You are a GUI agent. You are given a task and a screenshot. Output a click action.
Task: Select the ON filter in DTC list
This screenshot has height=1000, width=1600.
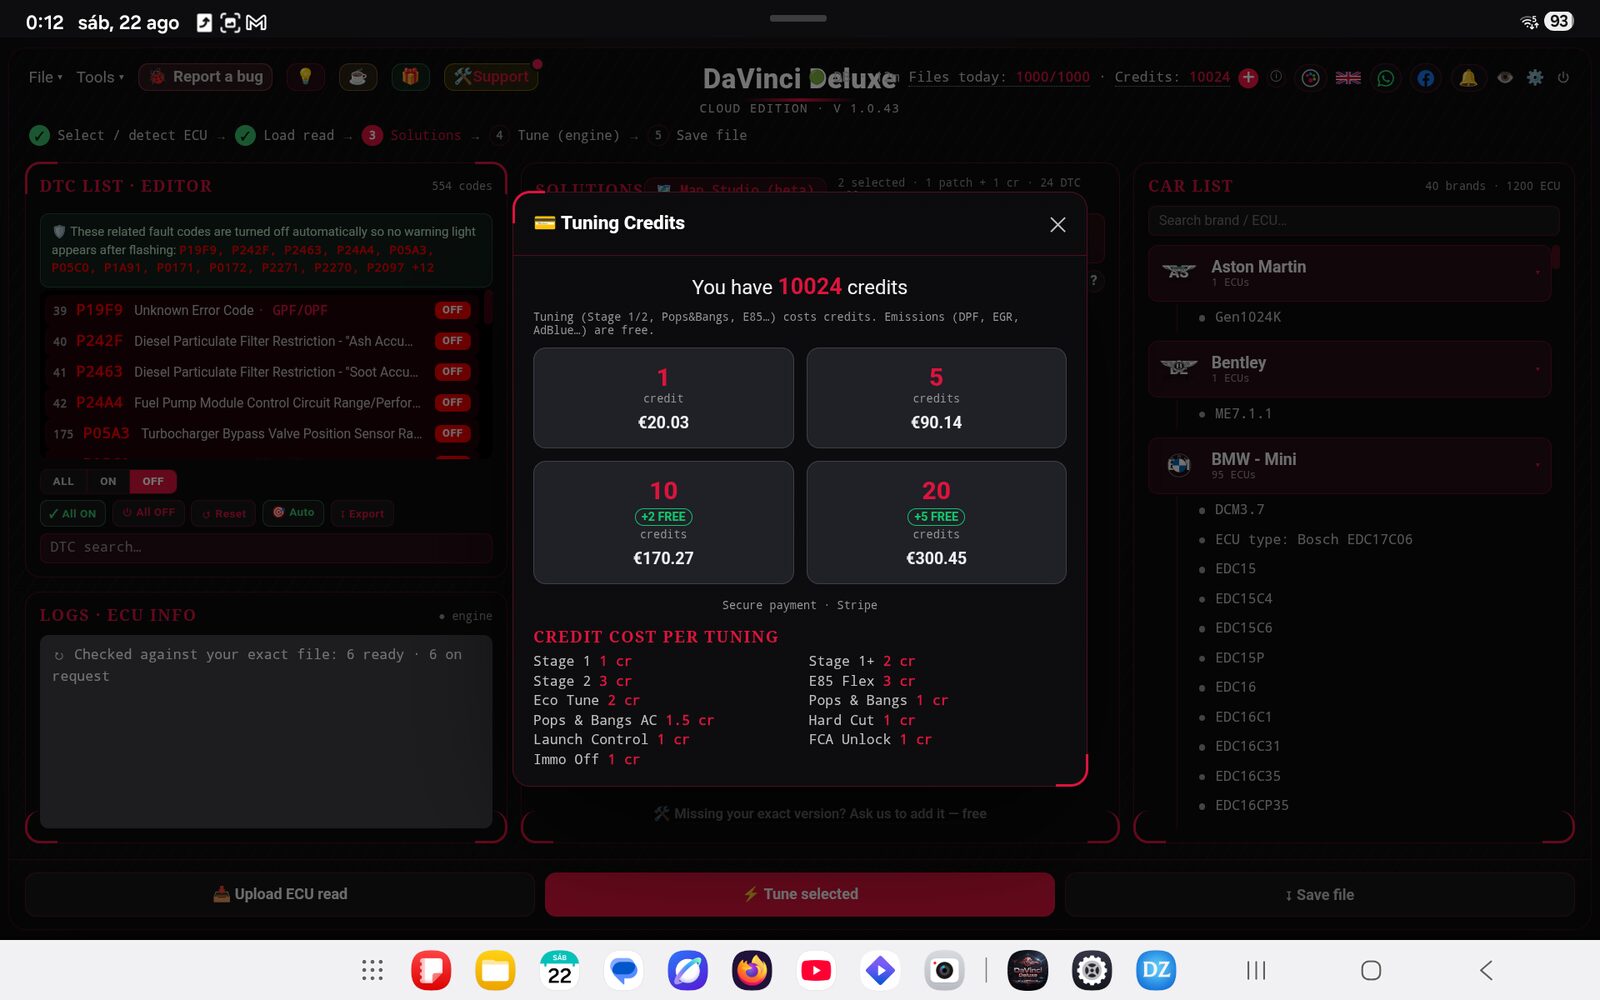108,481
